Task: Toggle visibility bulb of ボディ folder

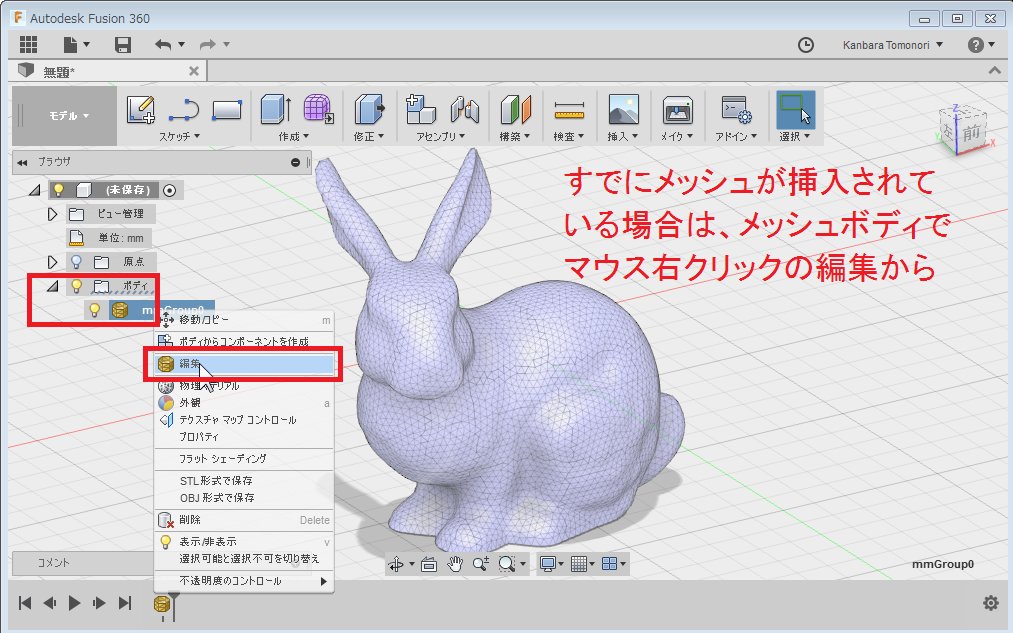Action: click(x=76, y=285)
